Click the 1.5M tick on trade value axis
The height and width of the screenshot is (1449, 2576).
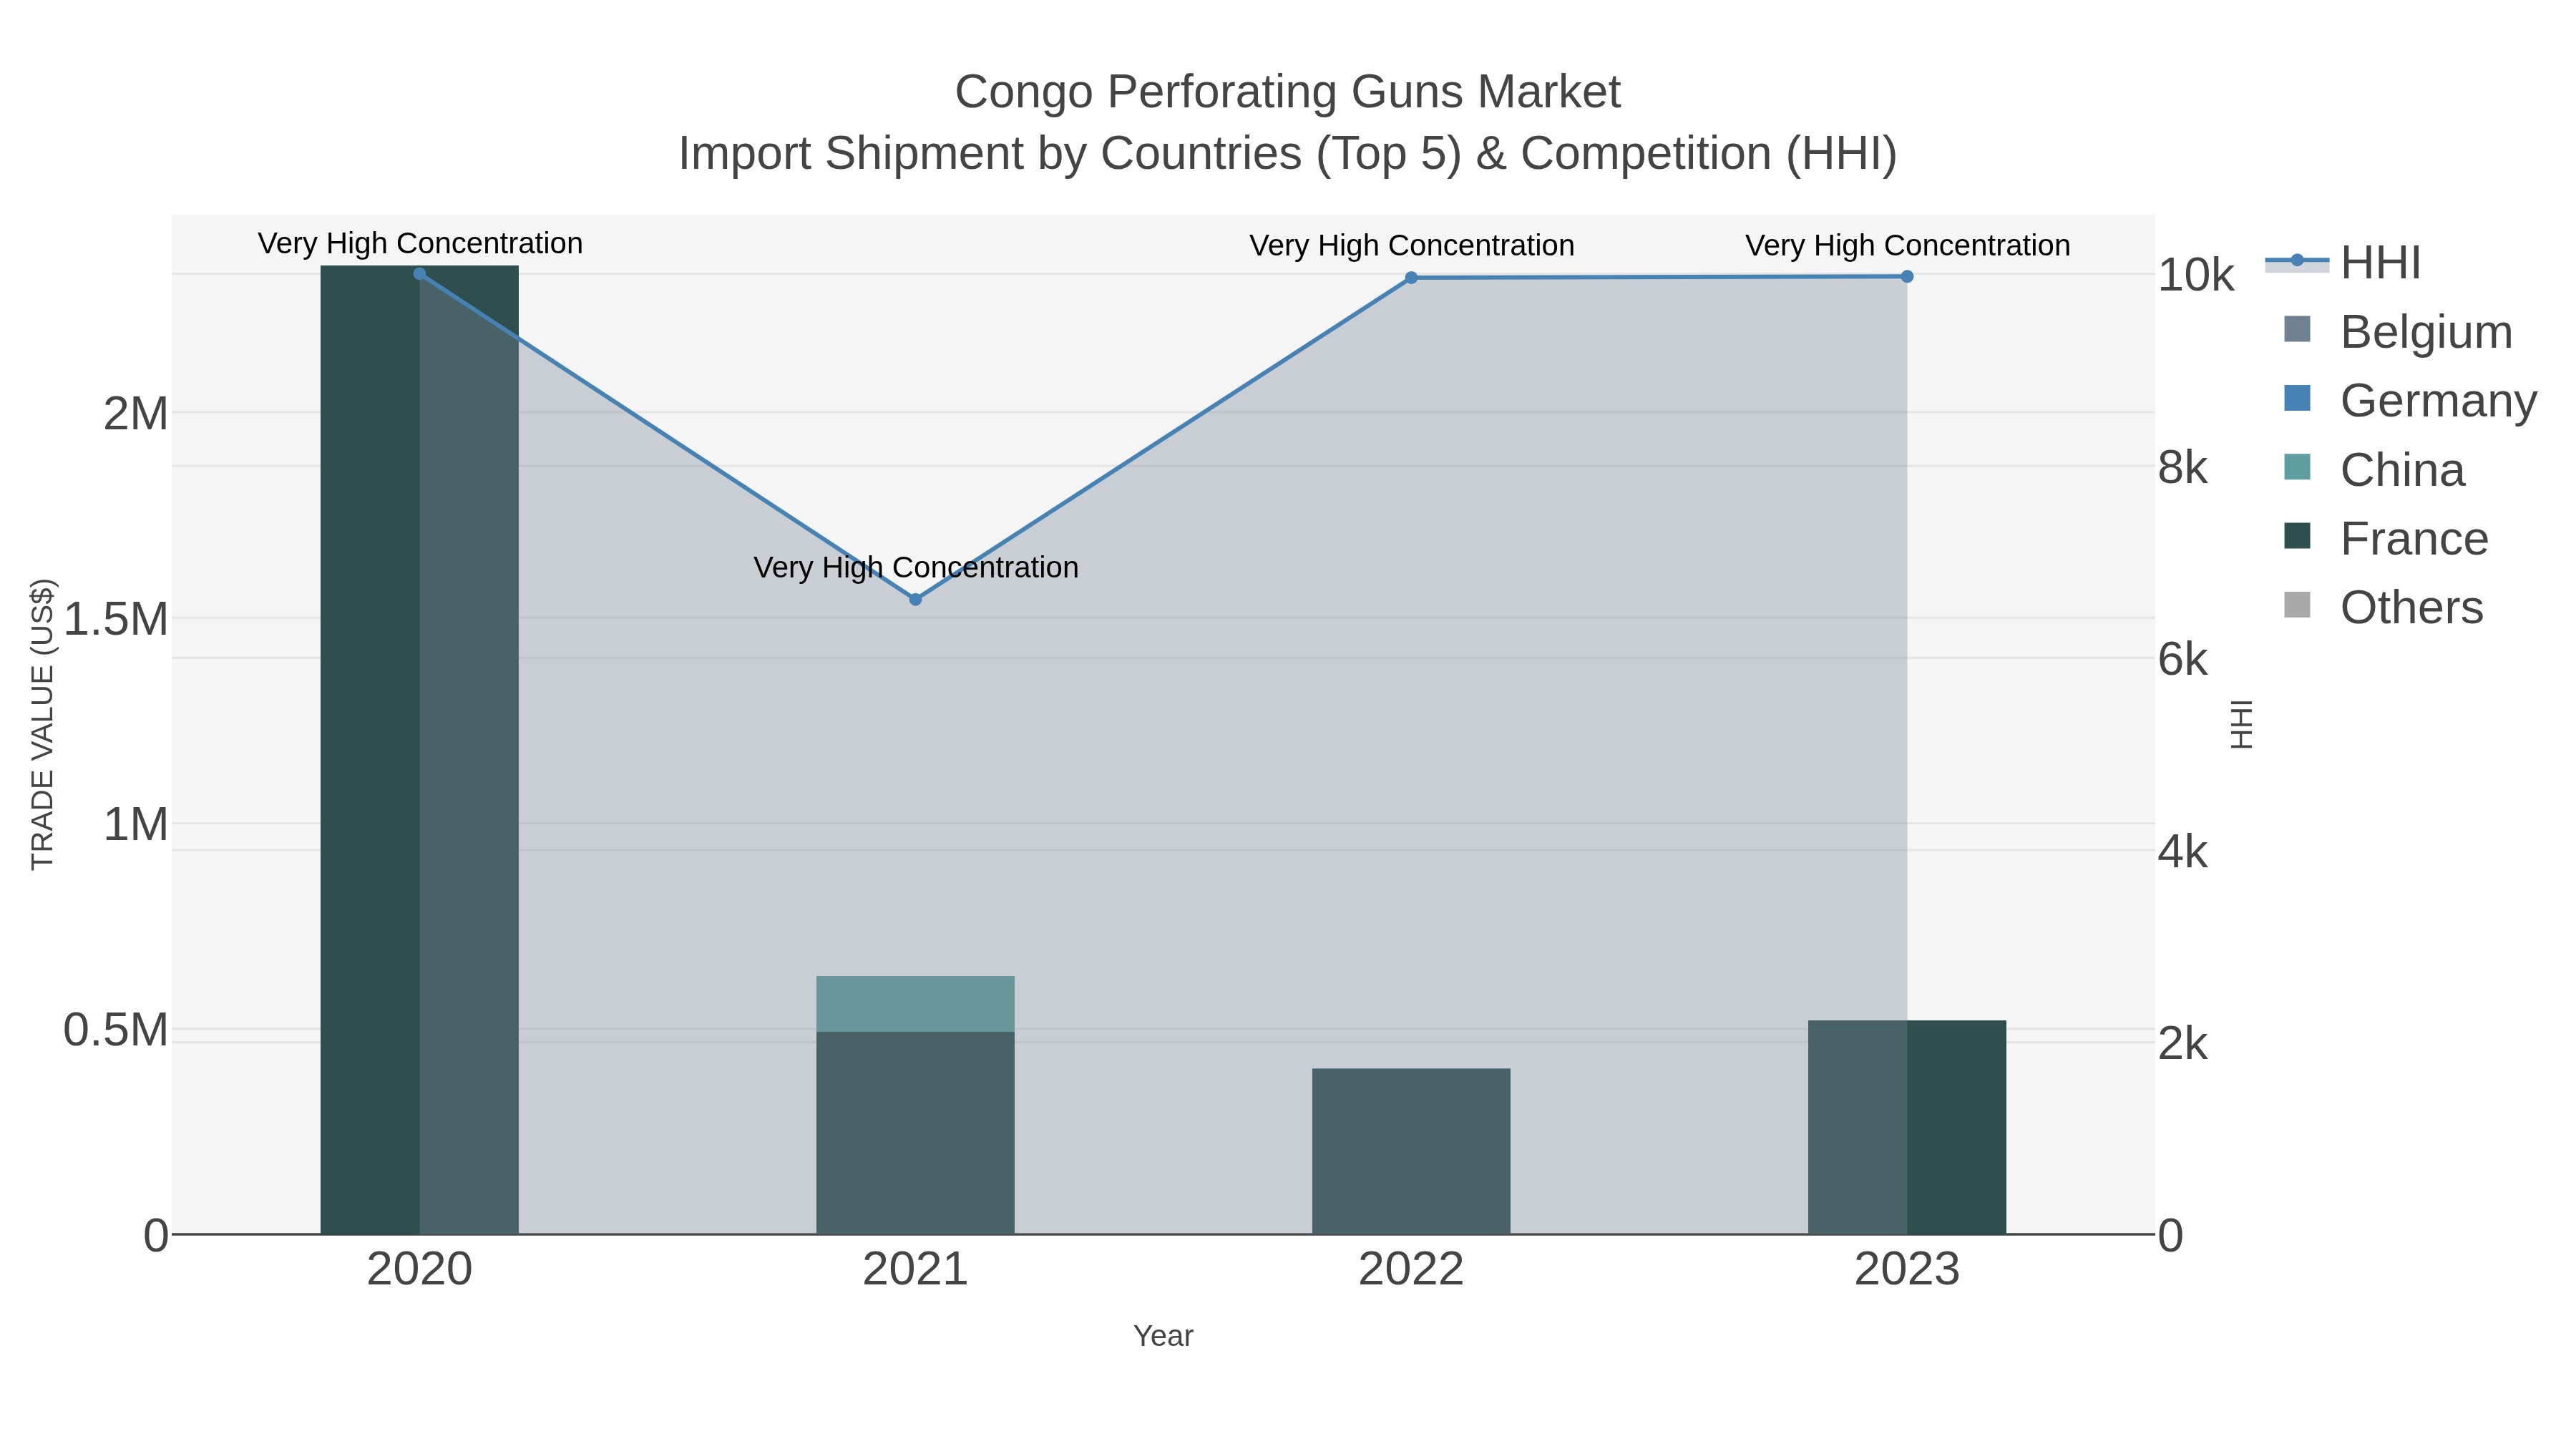pos(116,620)
